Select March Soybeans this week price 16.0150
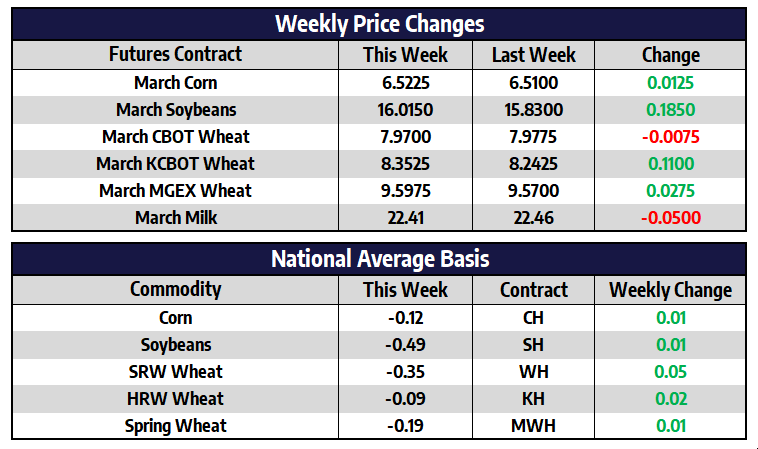This screenshot has height=449, width=758. [405, 109]
